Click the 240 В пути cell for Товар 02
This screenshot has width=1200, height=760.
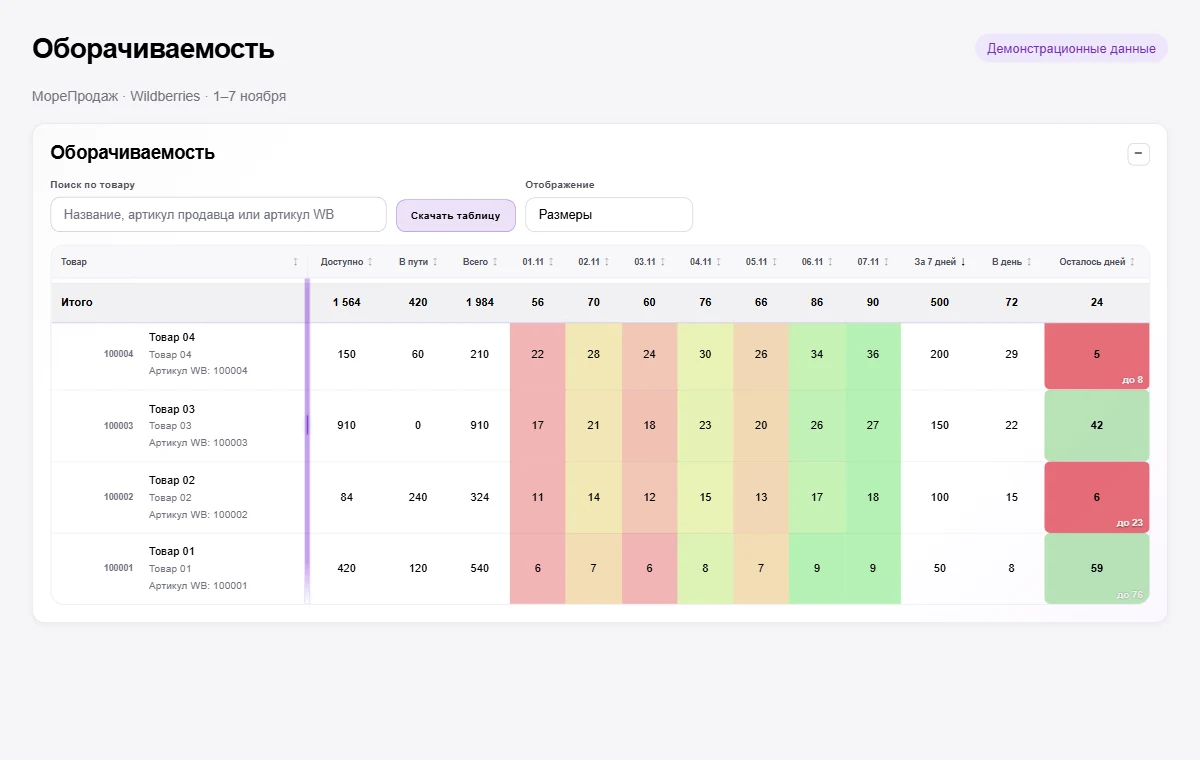click(418, 497)
